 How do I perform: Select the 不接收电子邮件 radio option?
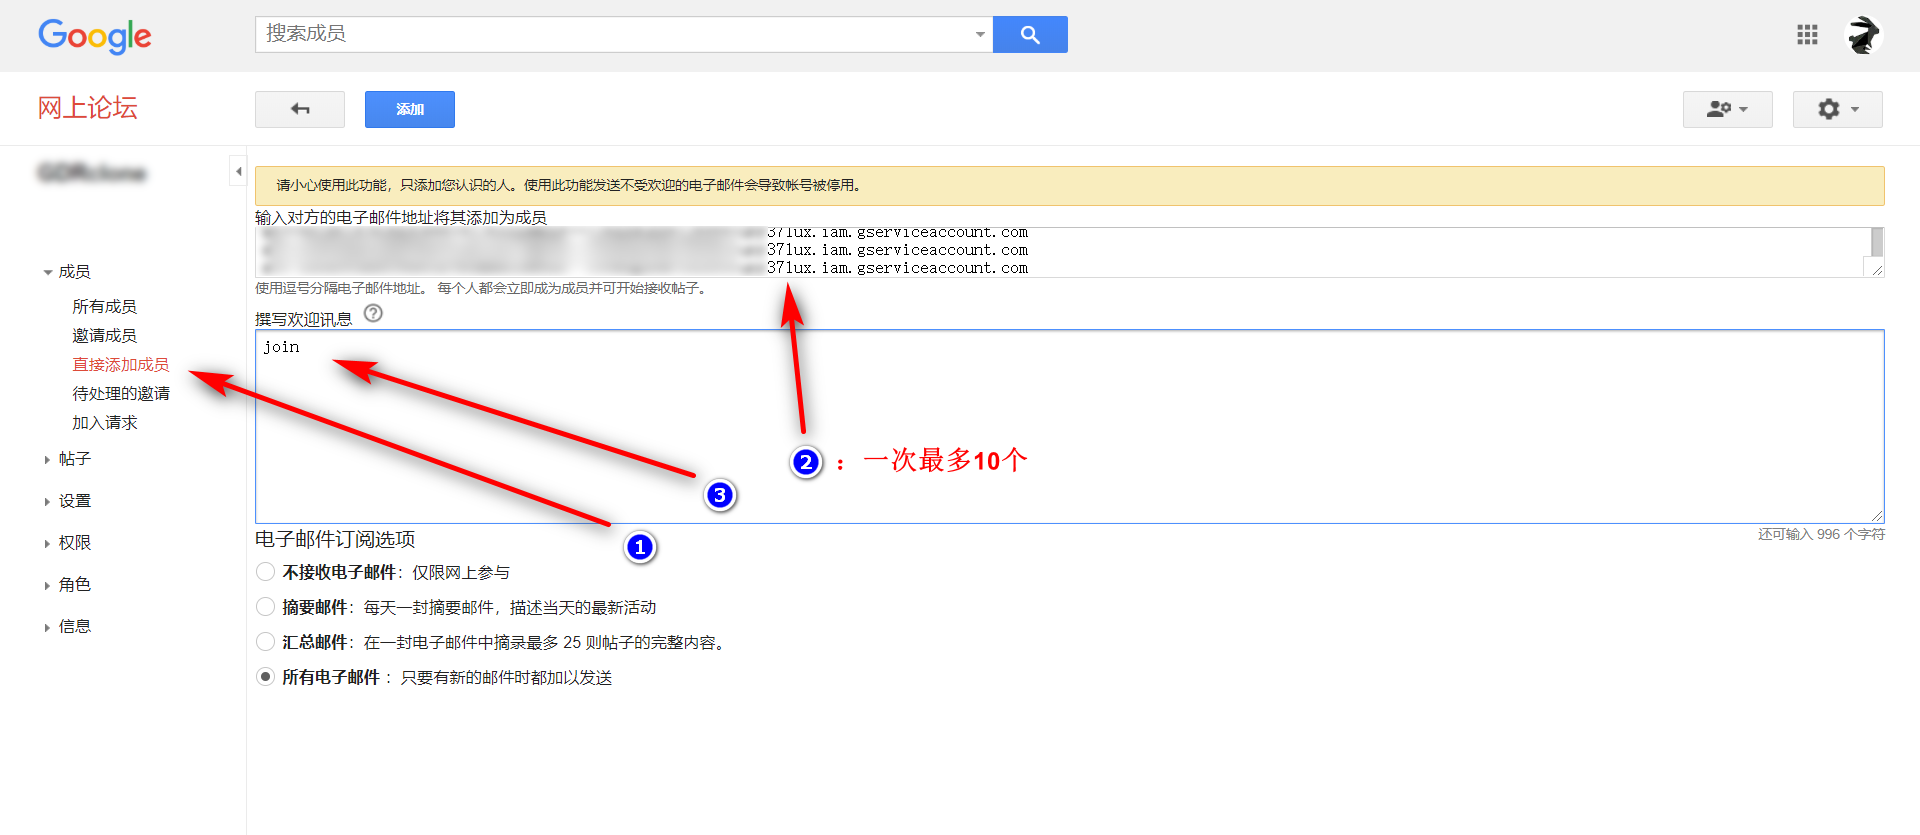click(265, 572)
